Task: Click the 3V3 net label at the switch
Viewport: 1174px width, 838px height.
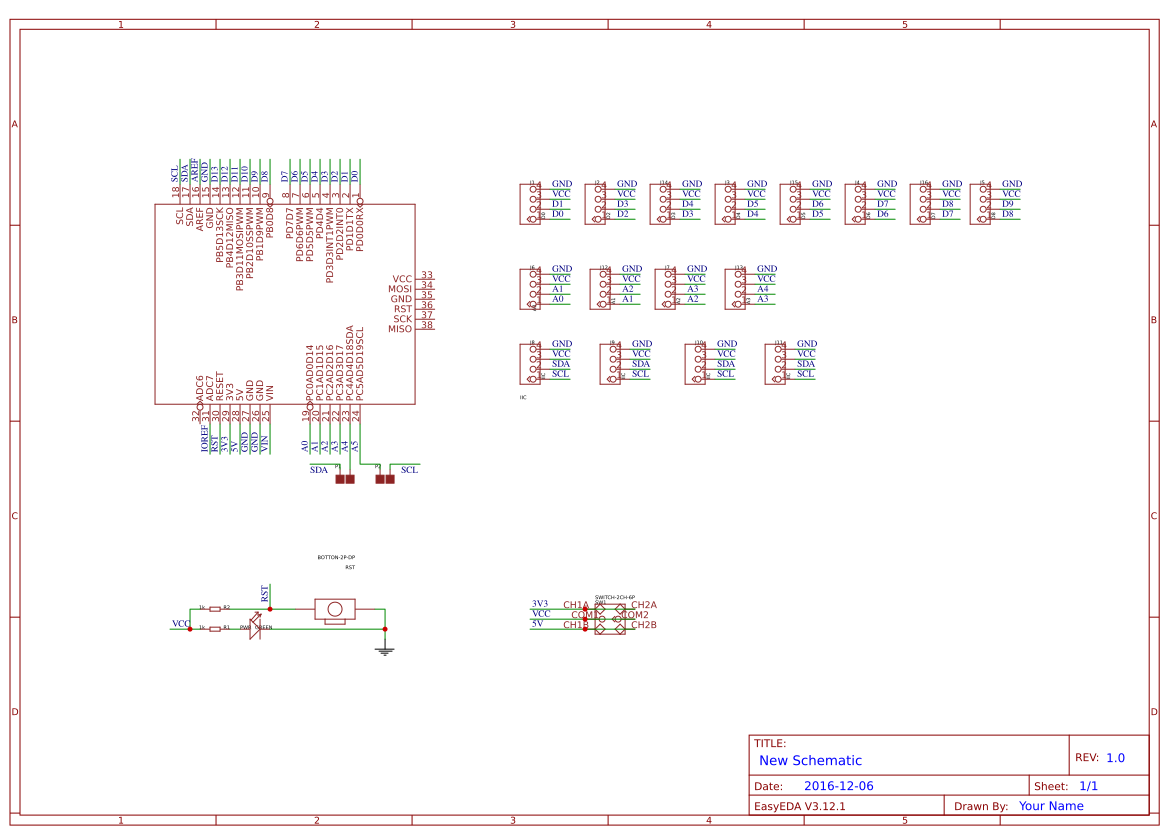Action: click(x=540, y=604)
